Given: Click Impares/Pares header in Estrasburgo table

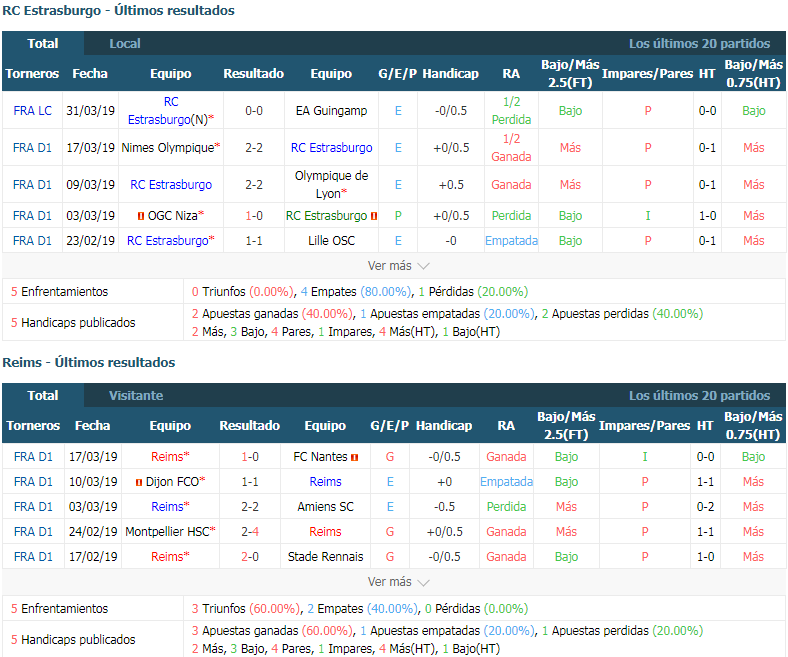Looking at the screenshot, I should pos(647,74).
